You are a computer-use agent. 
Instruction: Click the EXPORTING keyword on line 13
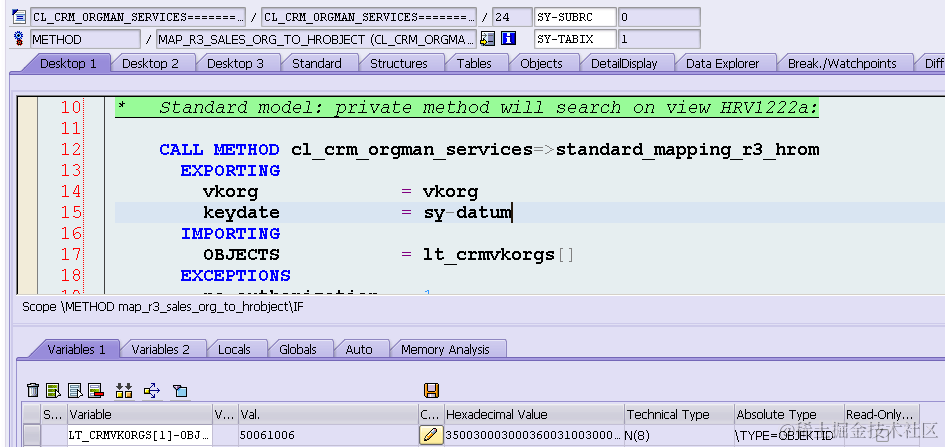click(x=230, y=170)
